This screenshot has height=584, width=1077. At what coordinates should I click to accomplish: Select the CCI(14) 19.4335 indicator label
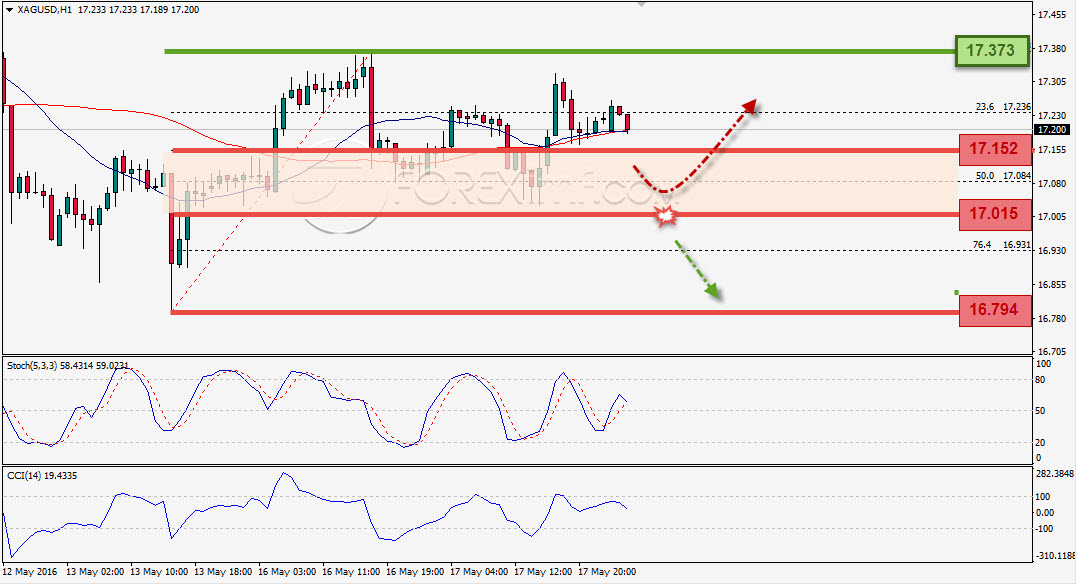coord(42,475)
